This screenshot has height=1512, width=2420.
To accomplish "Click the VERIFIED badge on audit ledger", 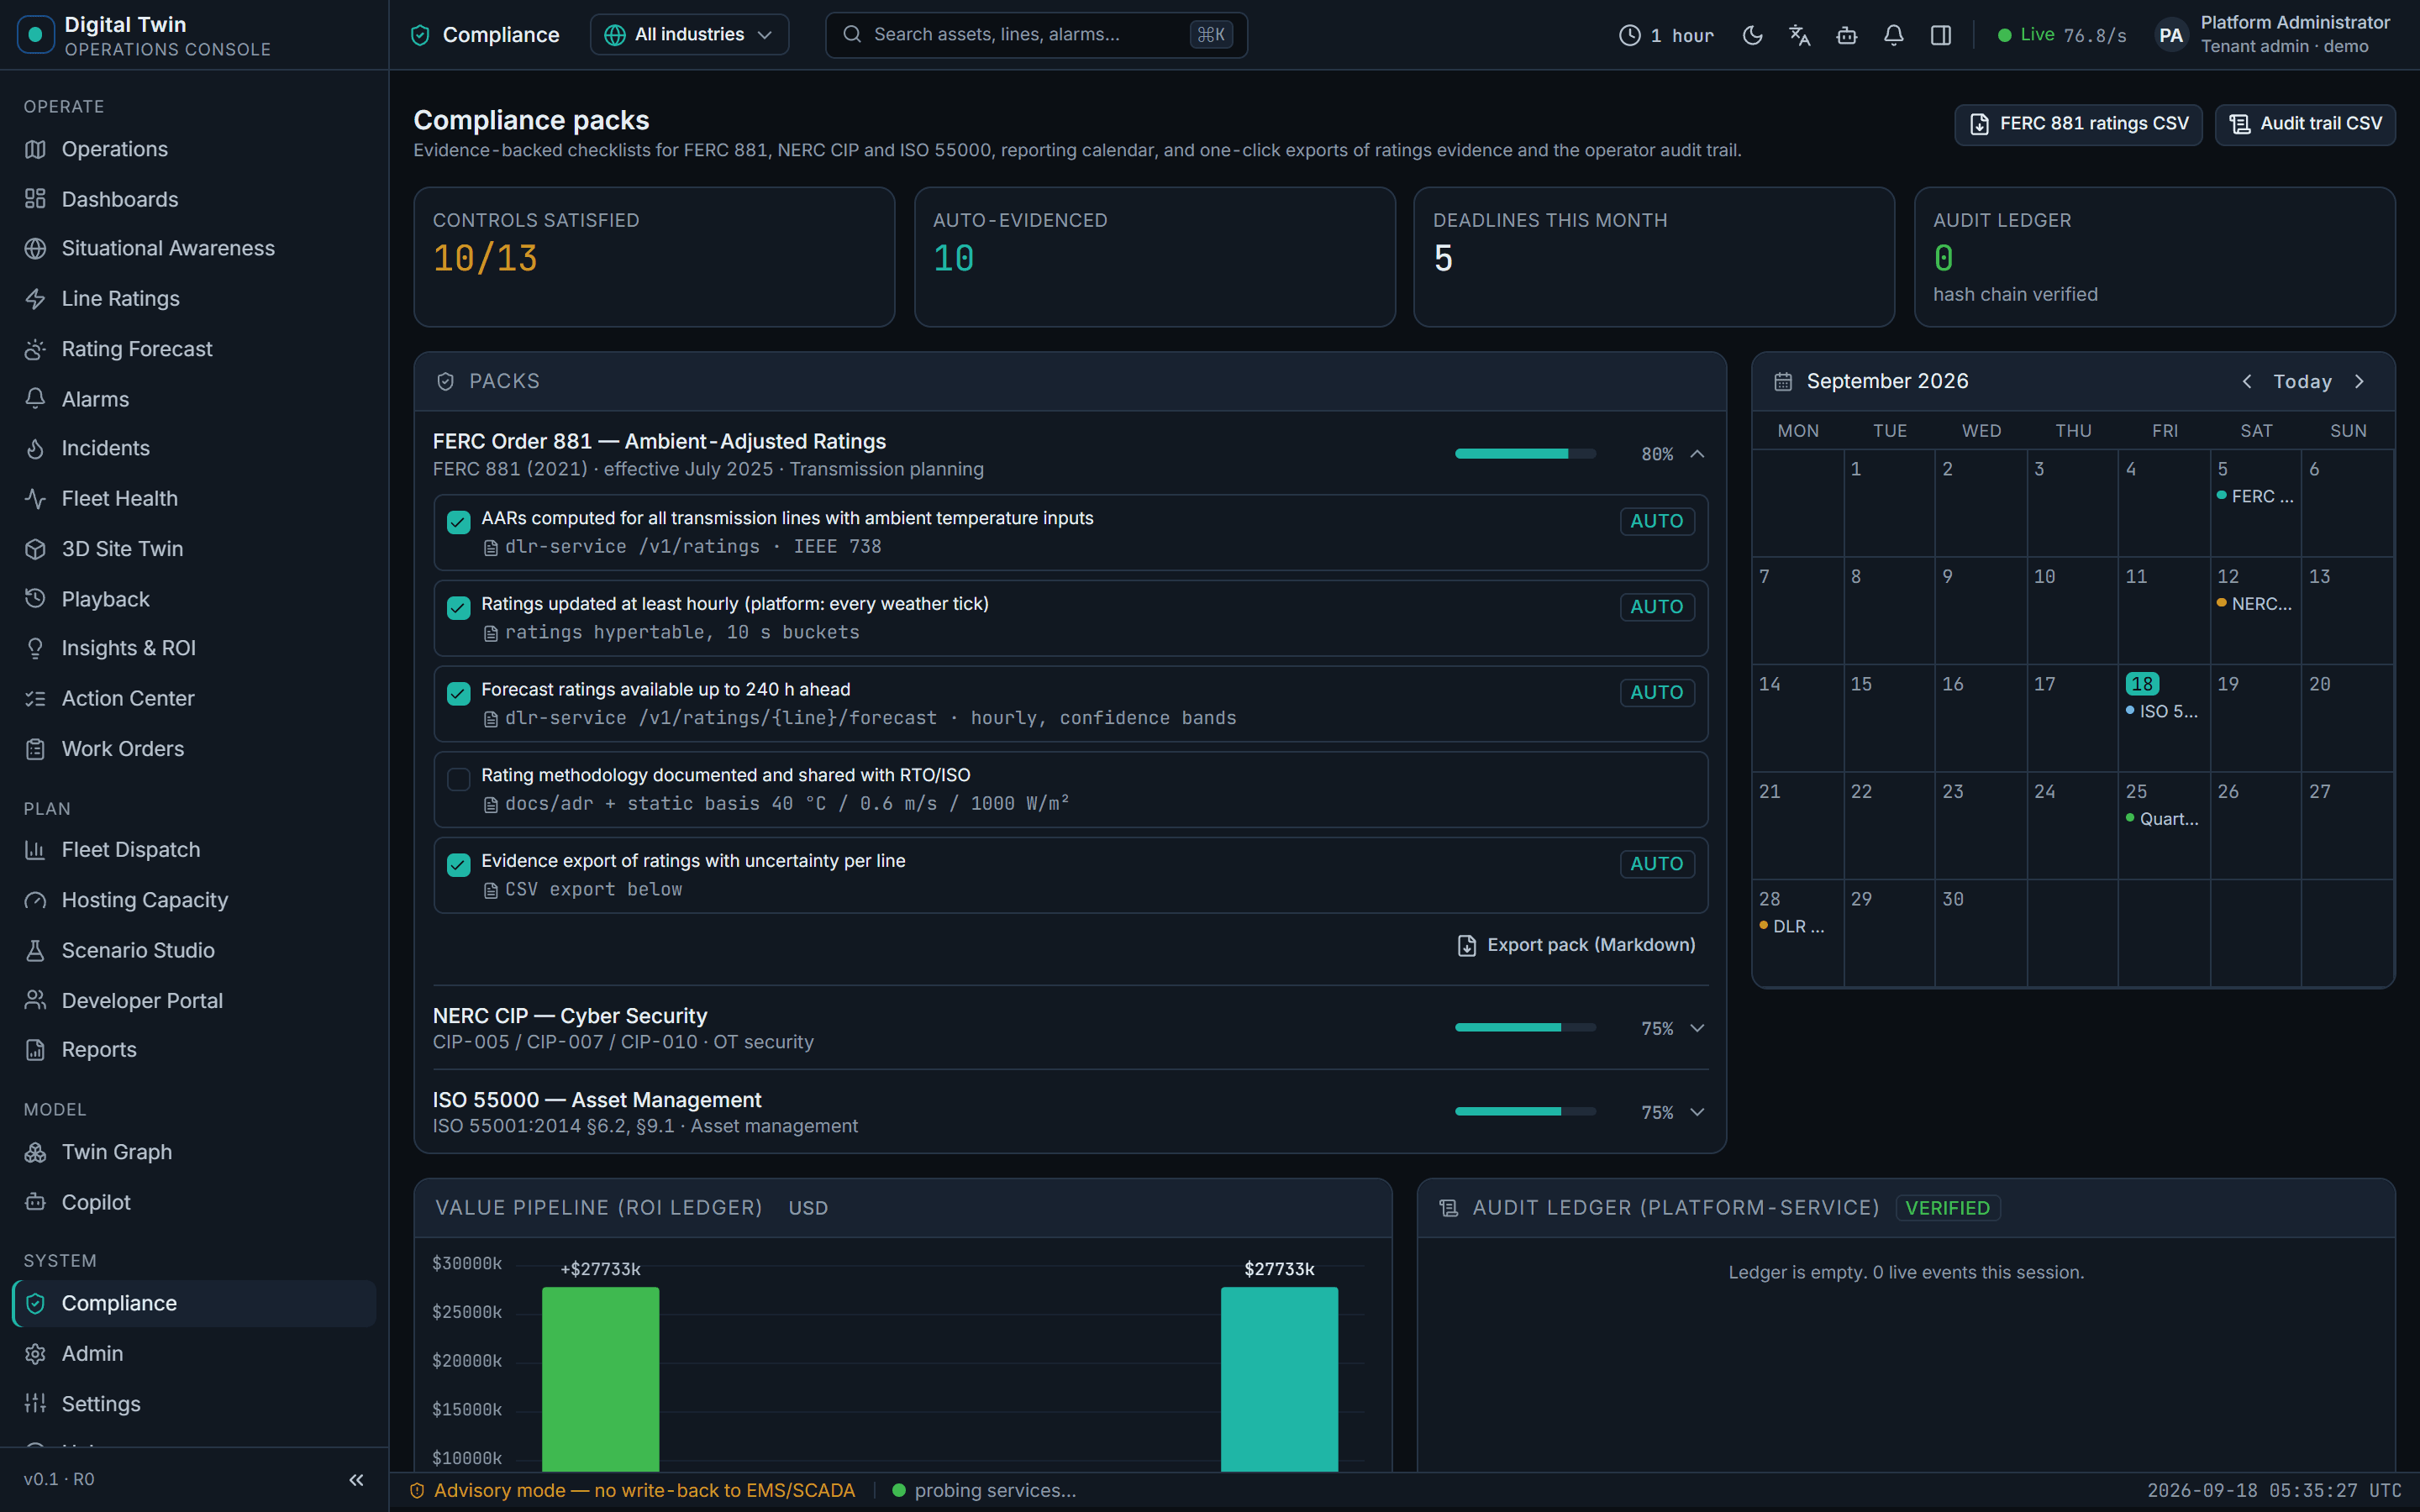I will click(x=1946, y=1208).
